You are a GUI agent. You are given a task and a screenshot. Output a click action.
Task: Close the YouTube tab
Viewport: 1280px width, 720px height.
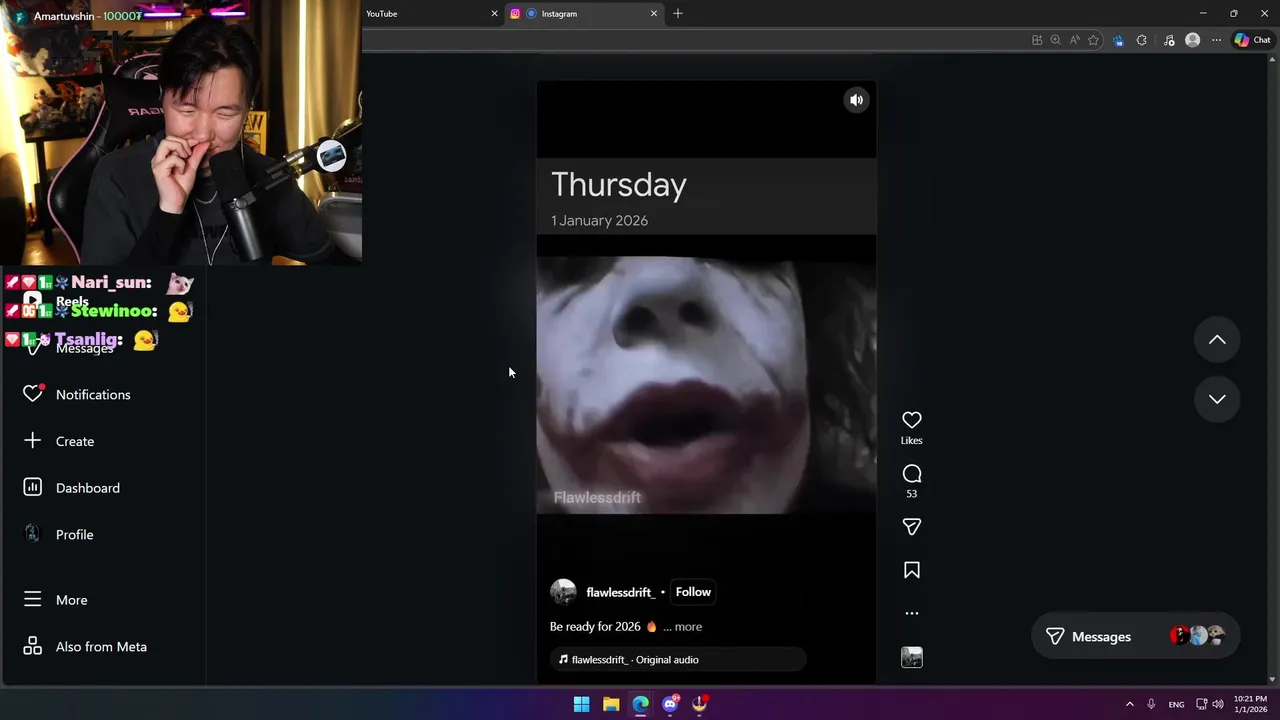click(494, 14)
